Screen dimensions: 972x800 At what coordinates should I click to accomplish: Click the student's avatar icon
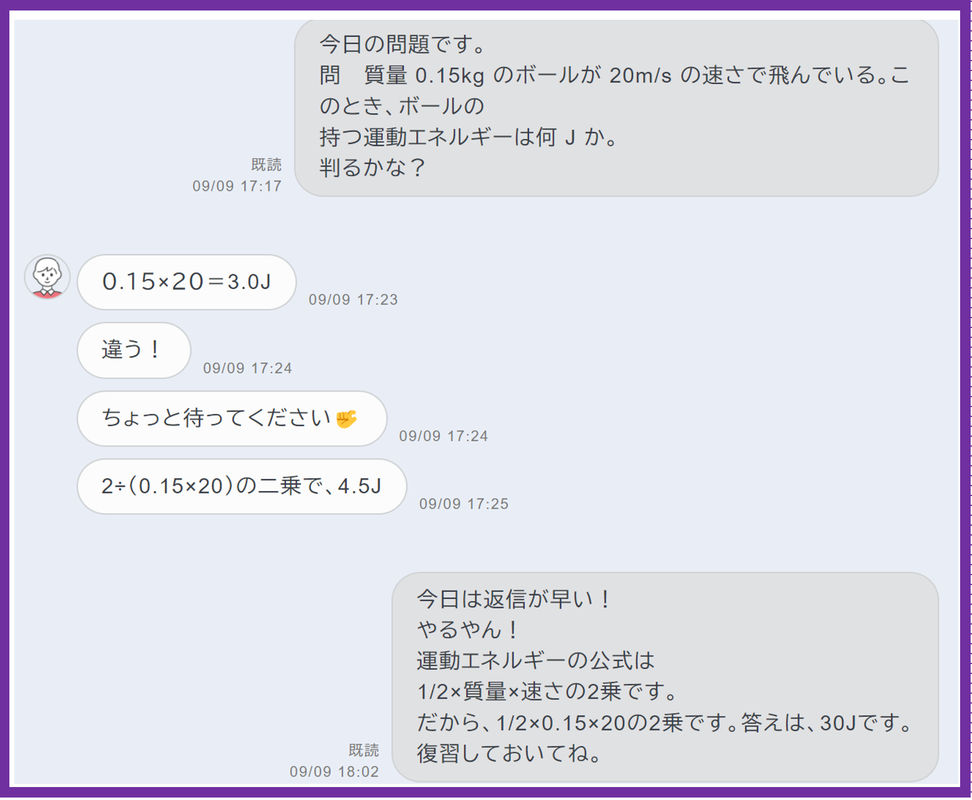point(47,276)
